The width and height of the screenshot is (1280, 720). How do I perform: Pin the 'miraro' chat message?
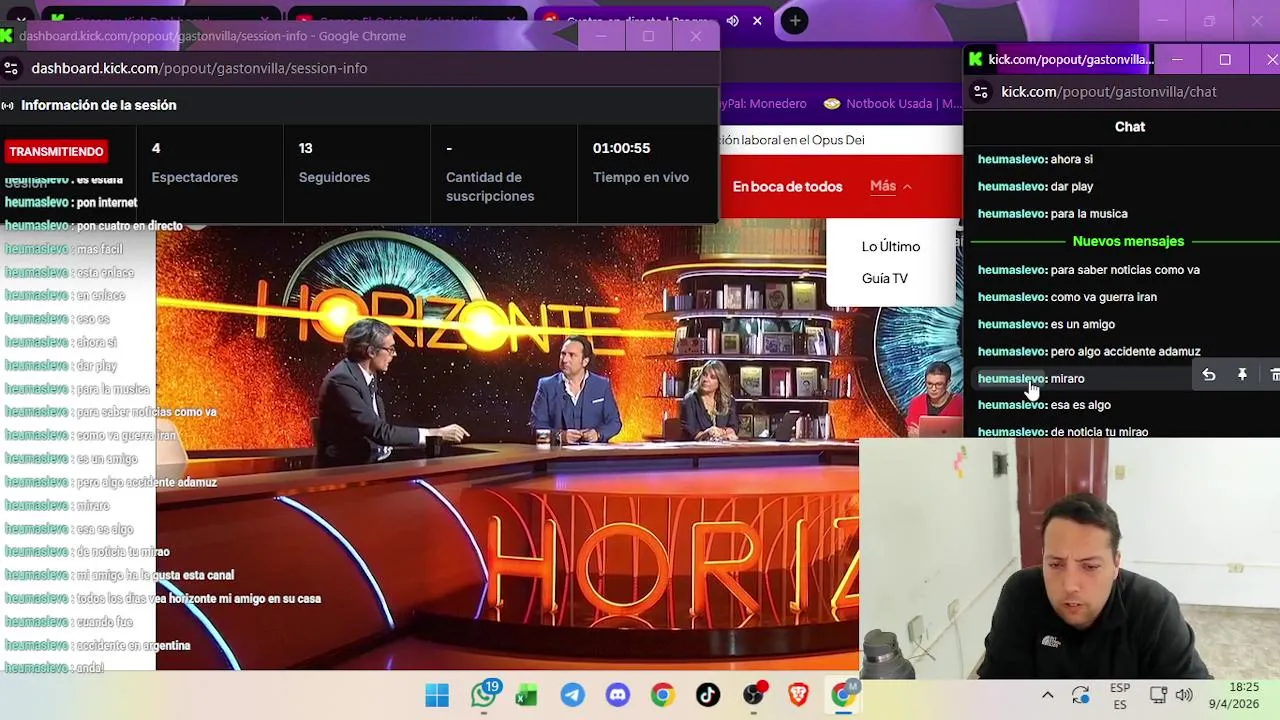1242,375
